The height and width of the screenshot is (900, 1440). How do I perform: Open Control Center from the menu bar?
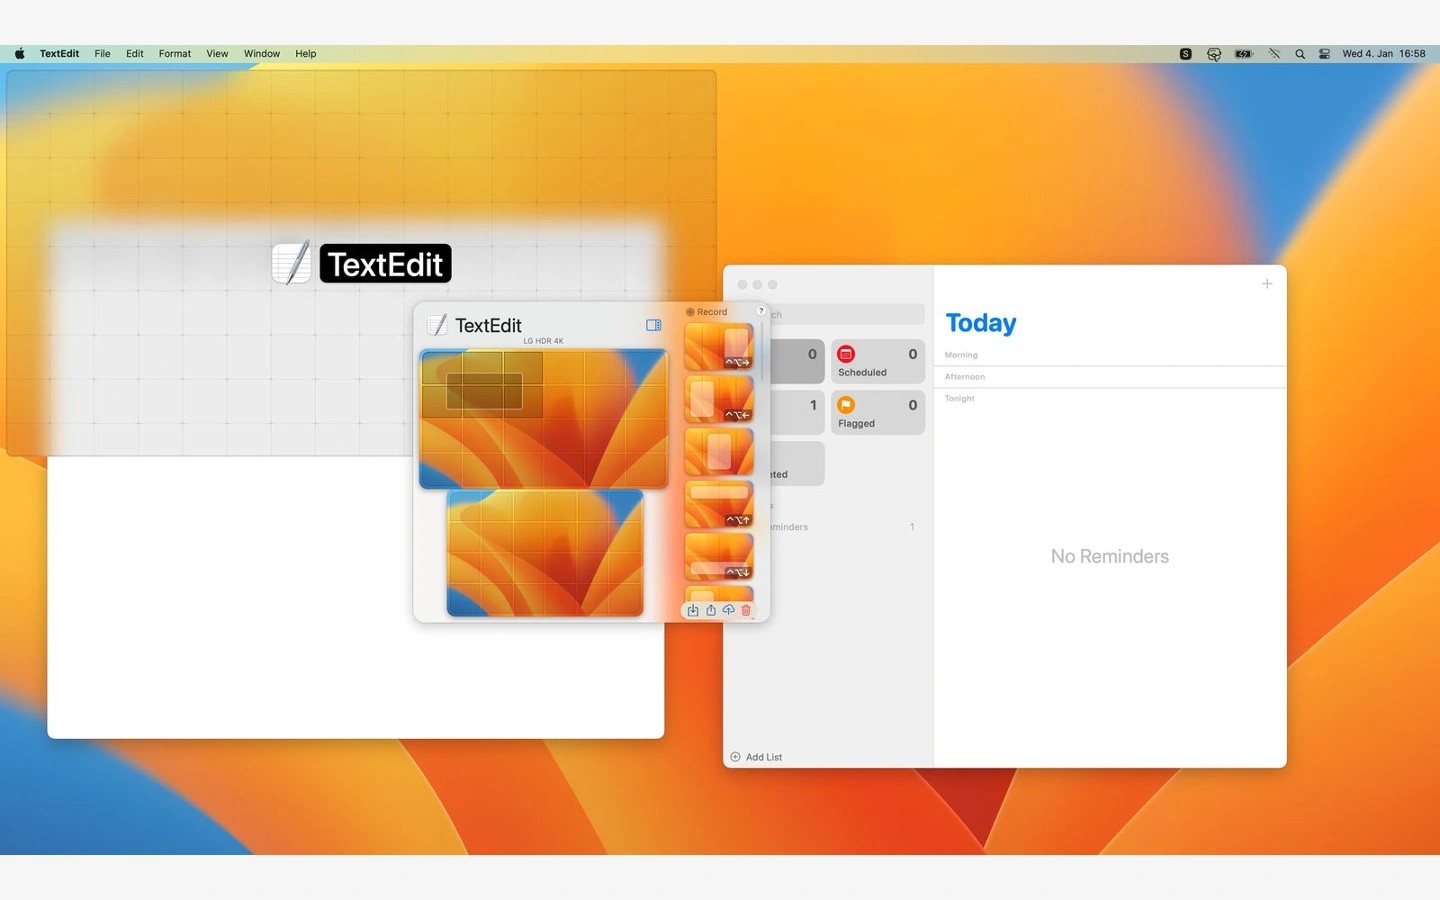pos(1324,54)
